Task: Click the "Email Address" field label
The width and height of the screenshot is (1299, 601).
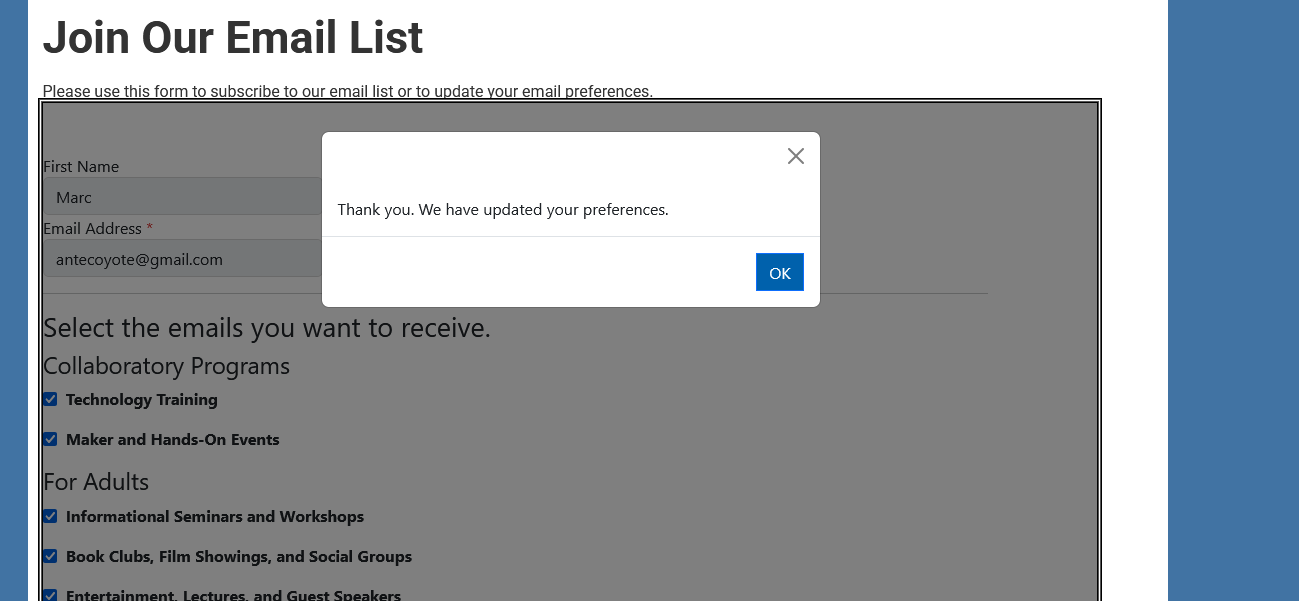Action: coord(92,229)
